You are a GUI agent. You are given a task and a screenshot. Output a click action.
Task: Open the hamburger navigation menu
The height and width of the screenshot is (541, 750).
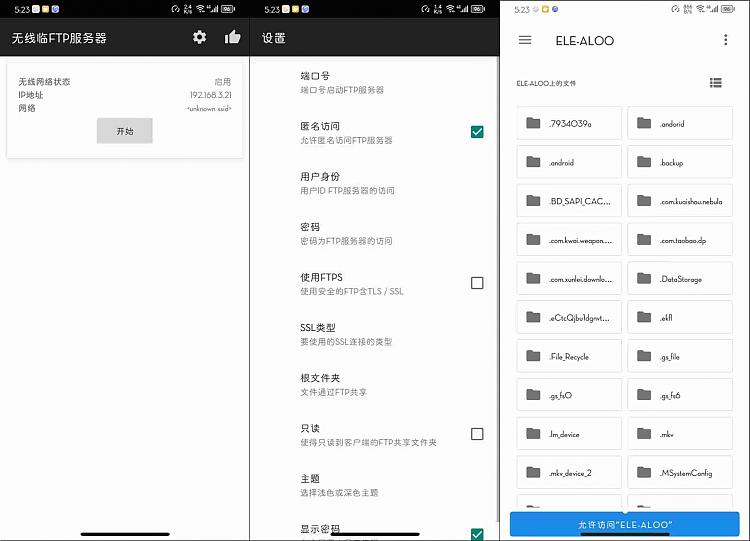(525, 40)
